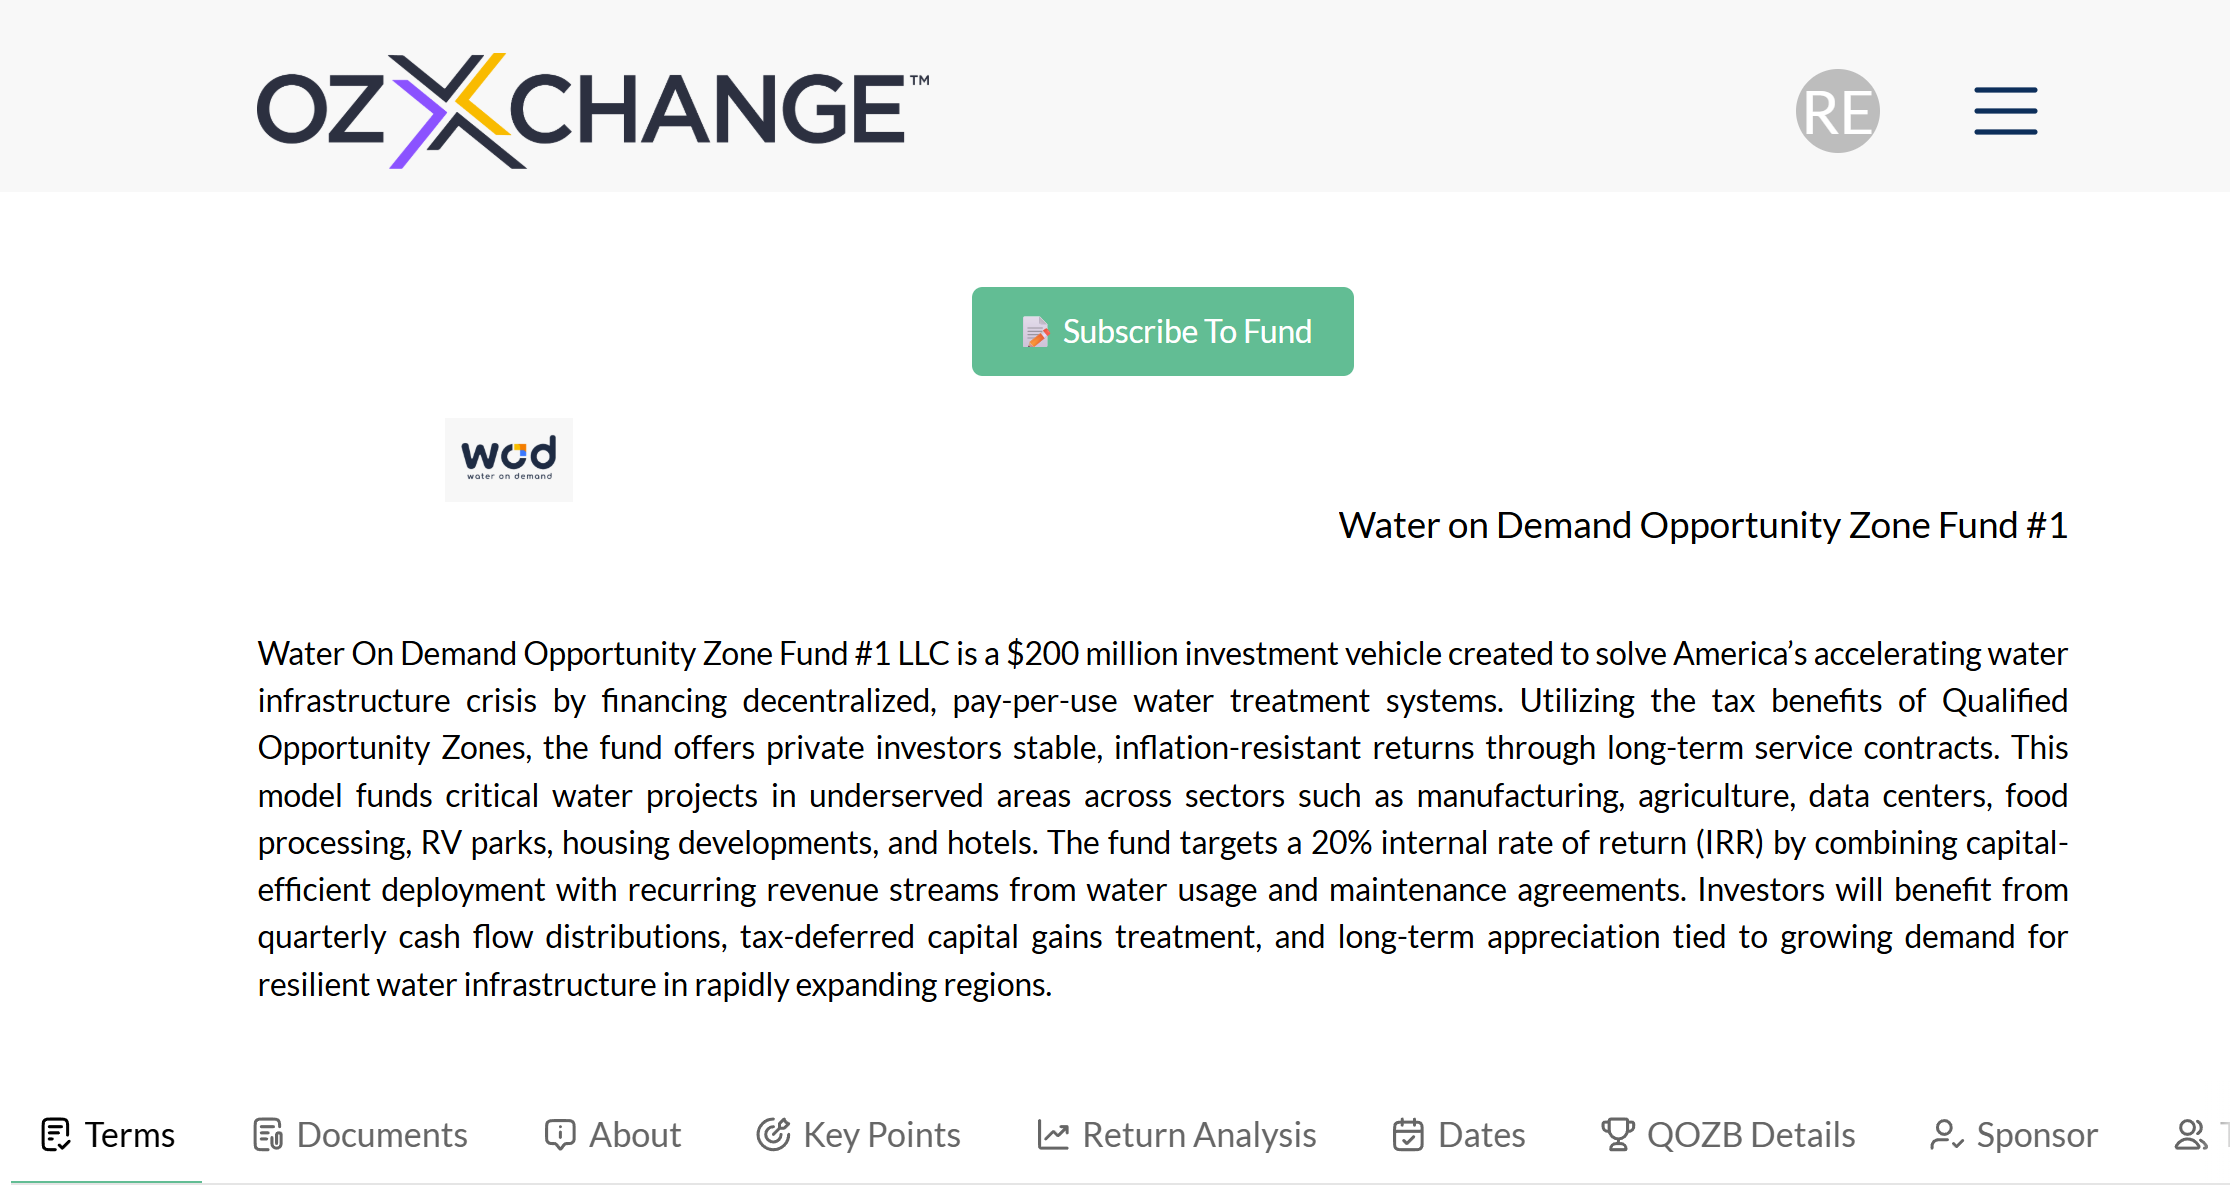Show the Return Analysis tab
The height and width of the screenshot is (1198, 2230).
tap(1198, 1135)
